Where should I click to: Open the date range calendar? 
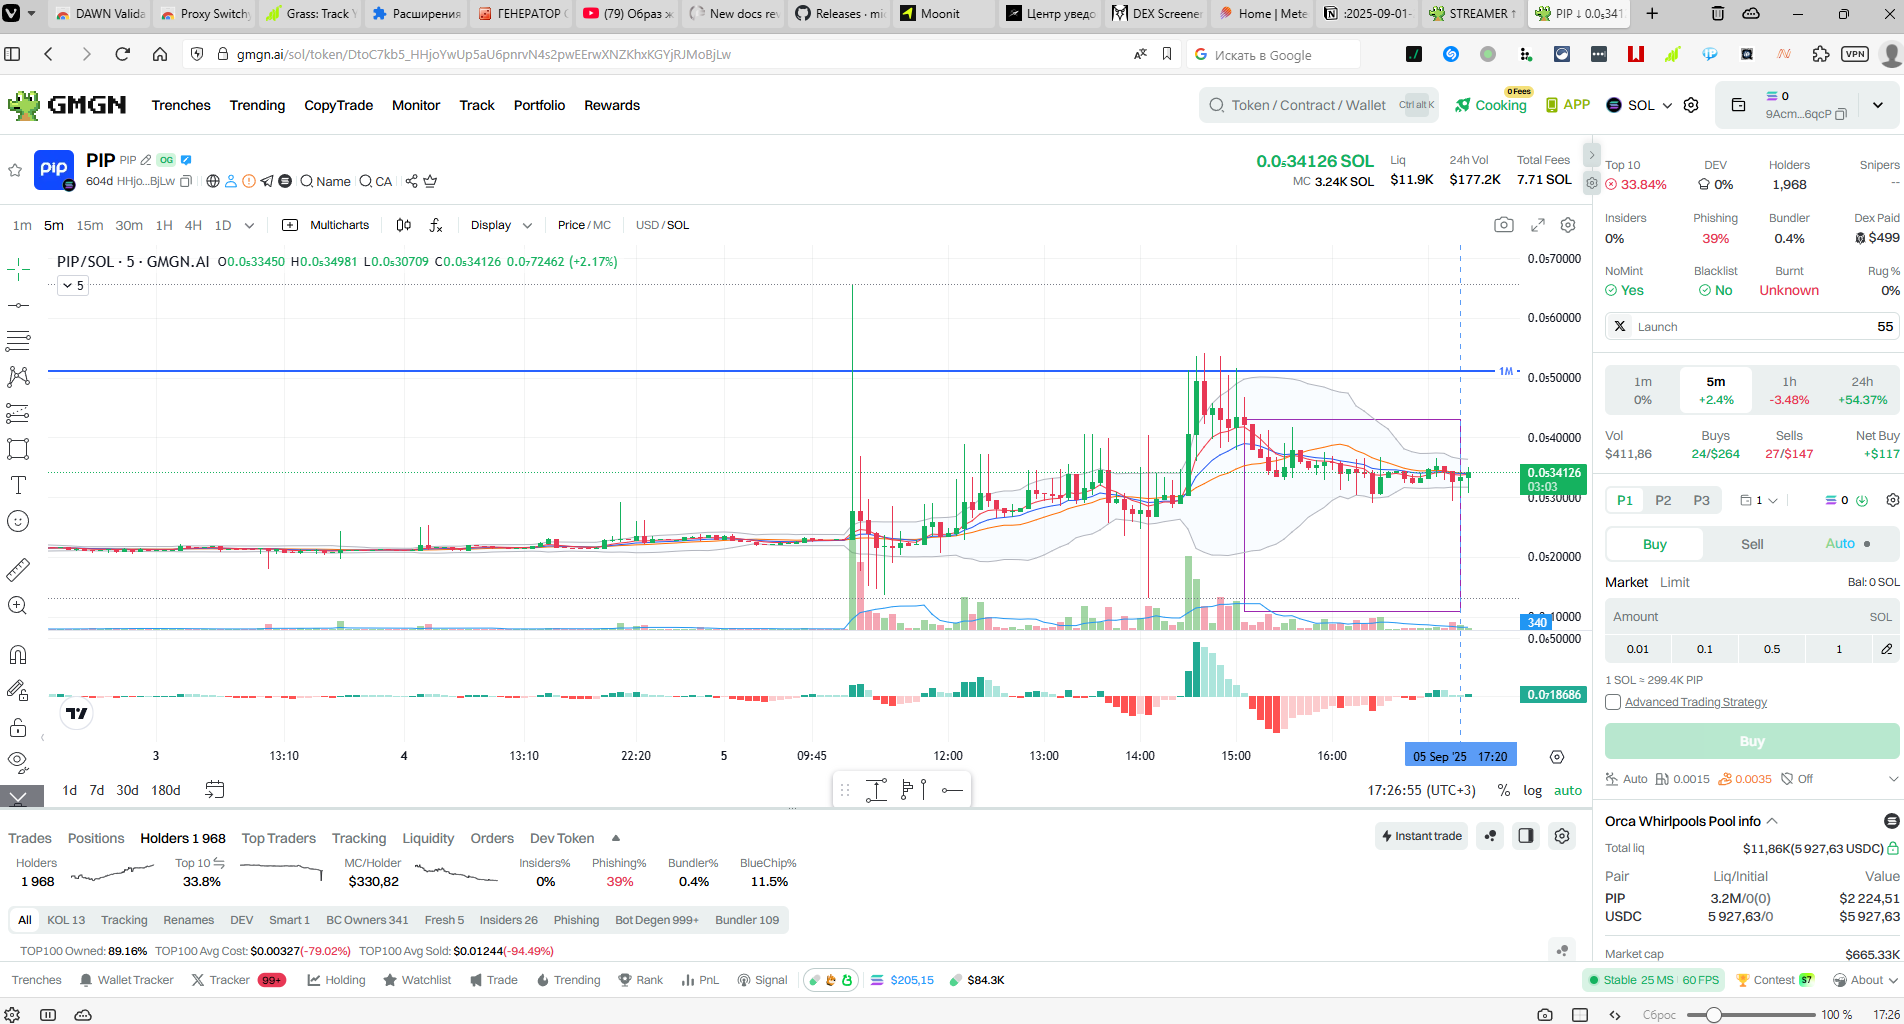214,790
